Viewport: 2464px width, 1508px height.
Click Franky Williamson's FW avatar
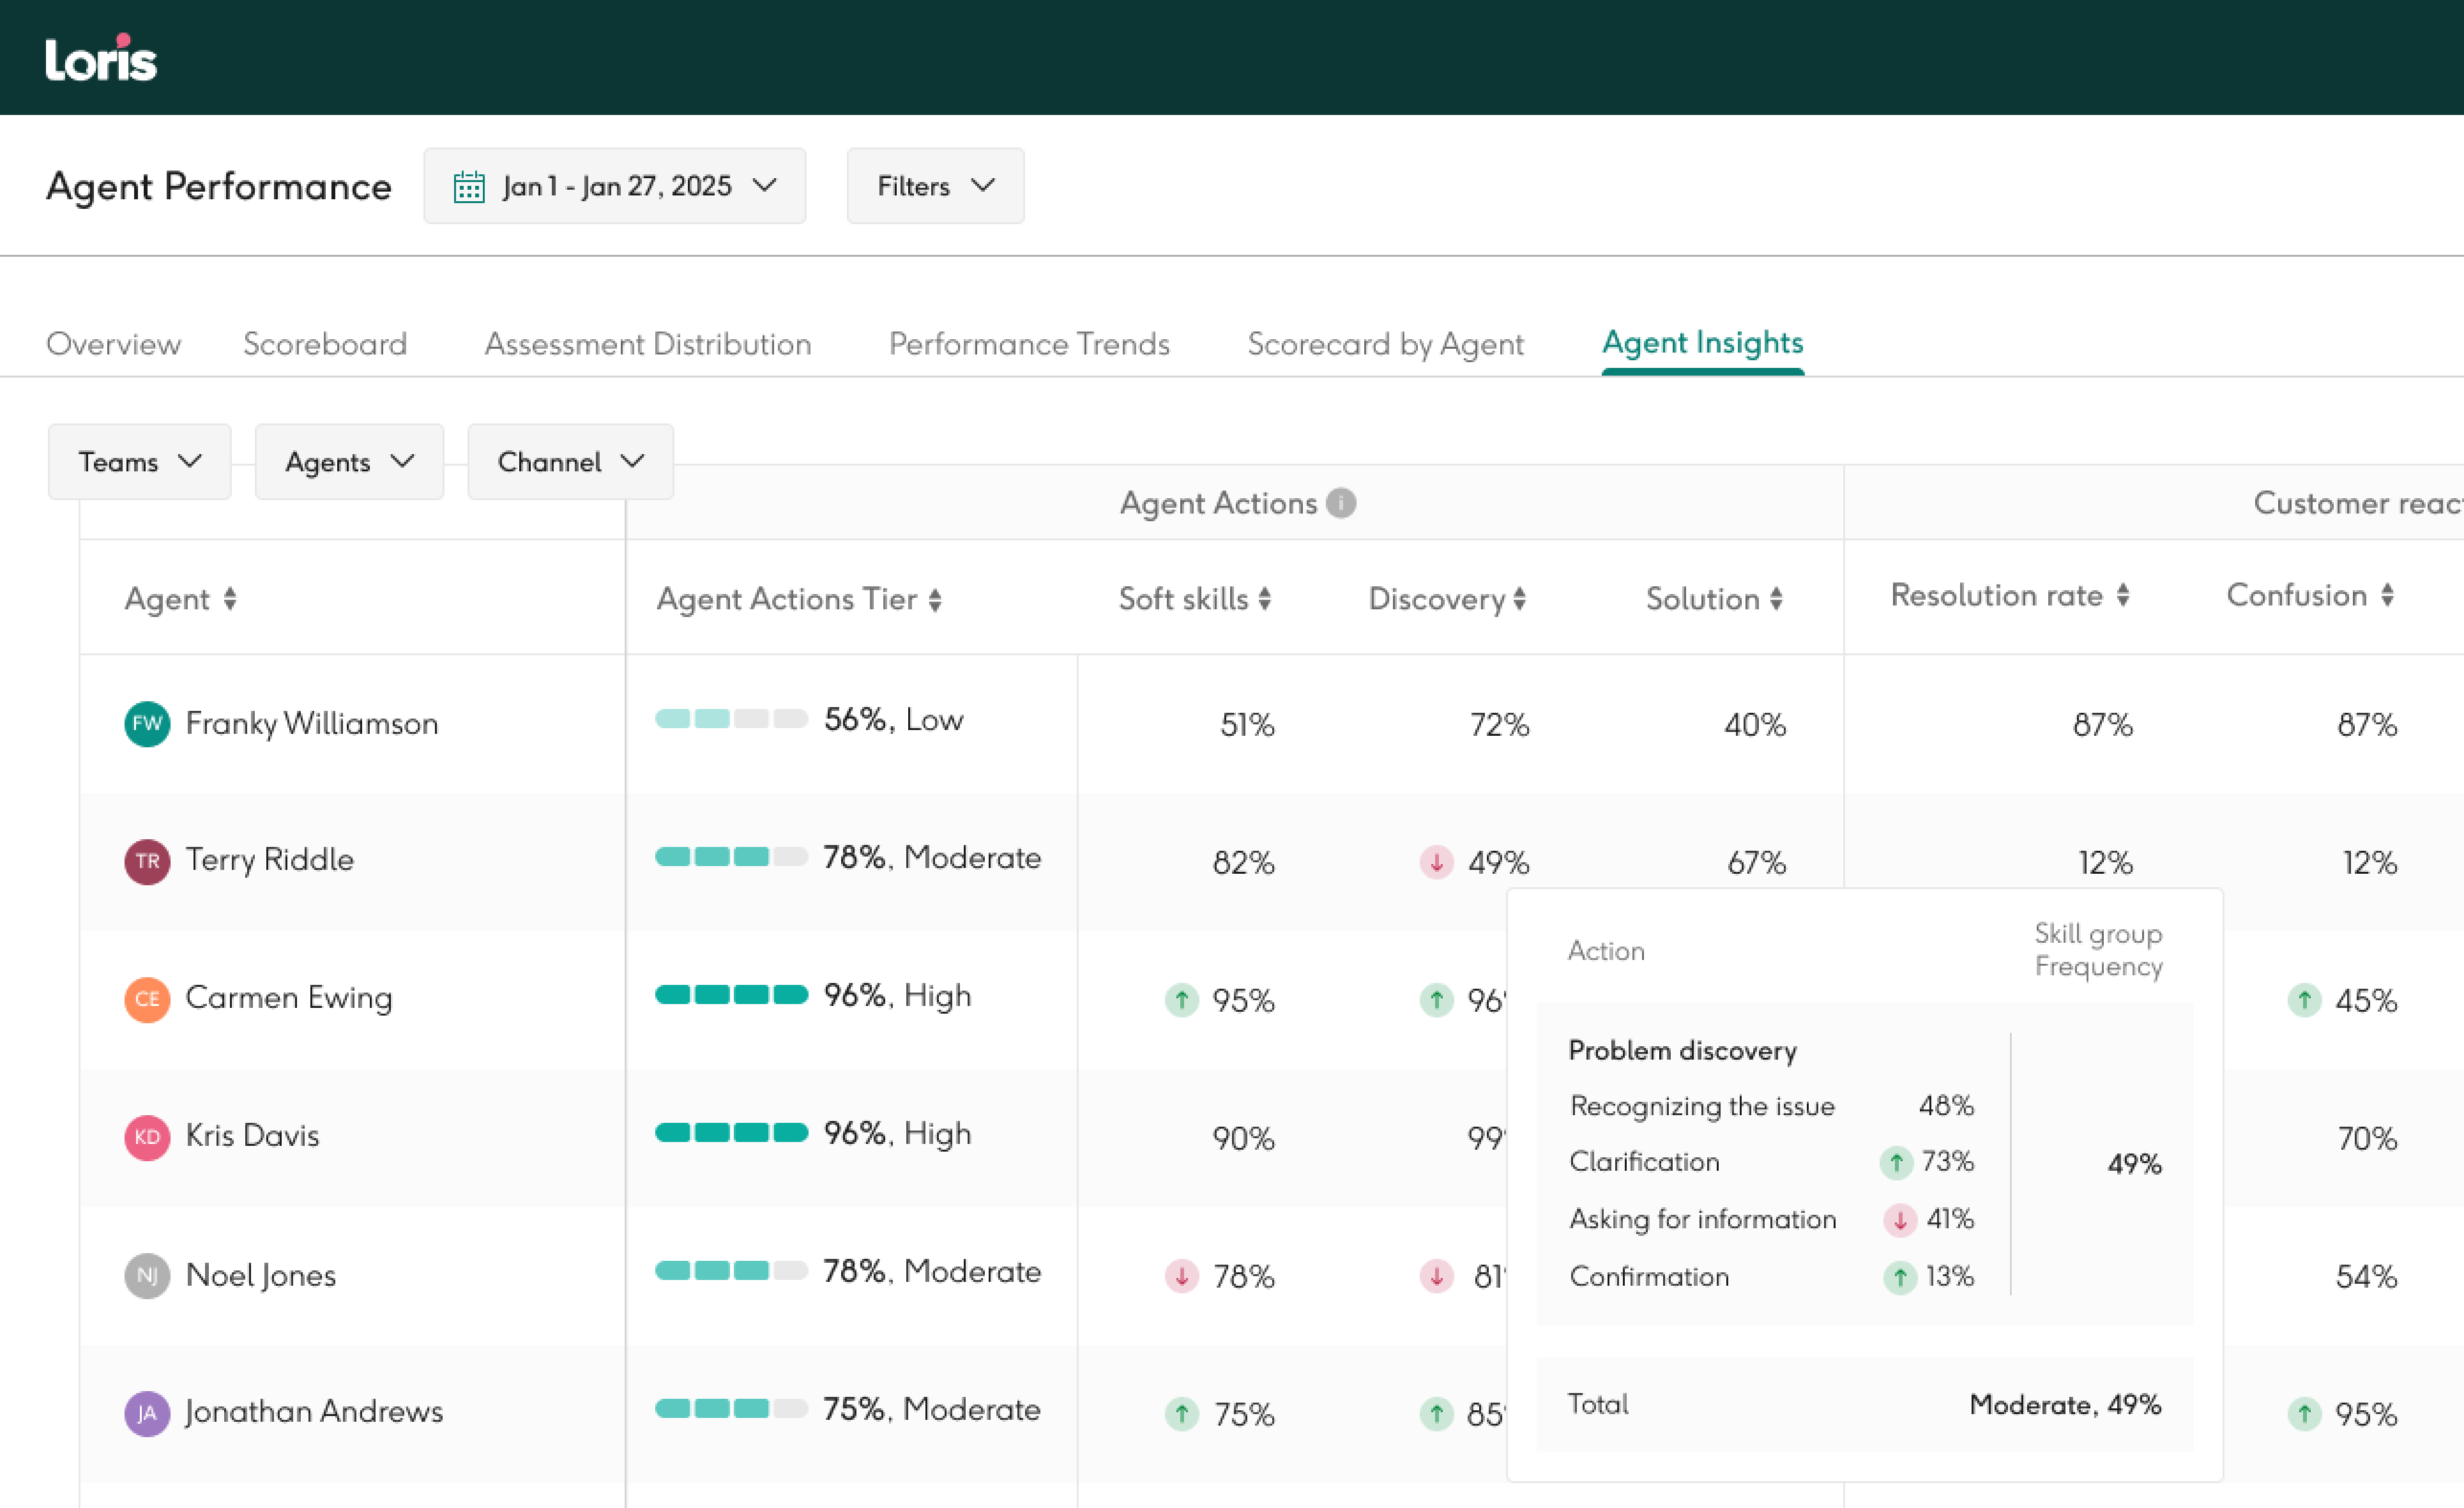147,724
